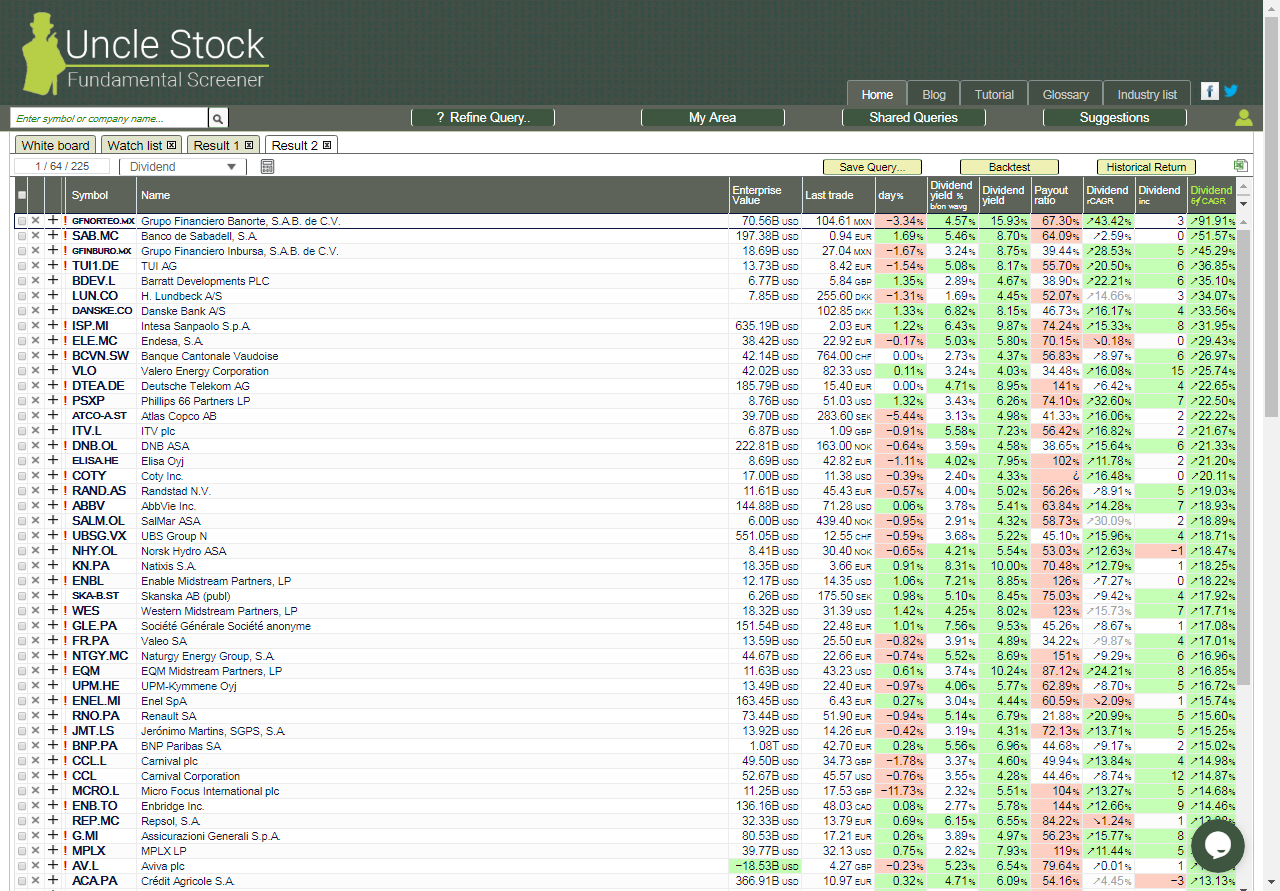Screen dimensions: 1280x891
Task: Click the ! alert icon on the ABBV row
Action: 67,506
